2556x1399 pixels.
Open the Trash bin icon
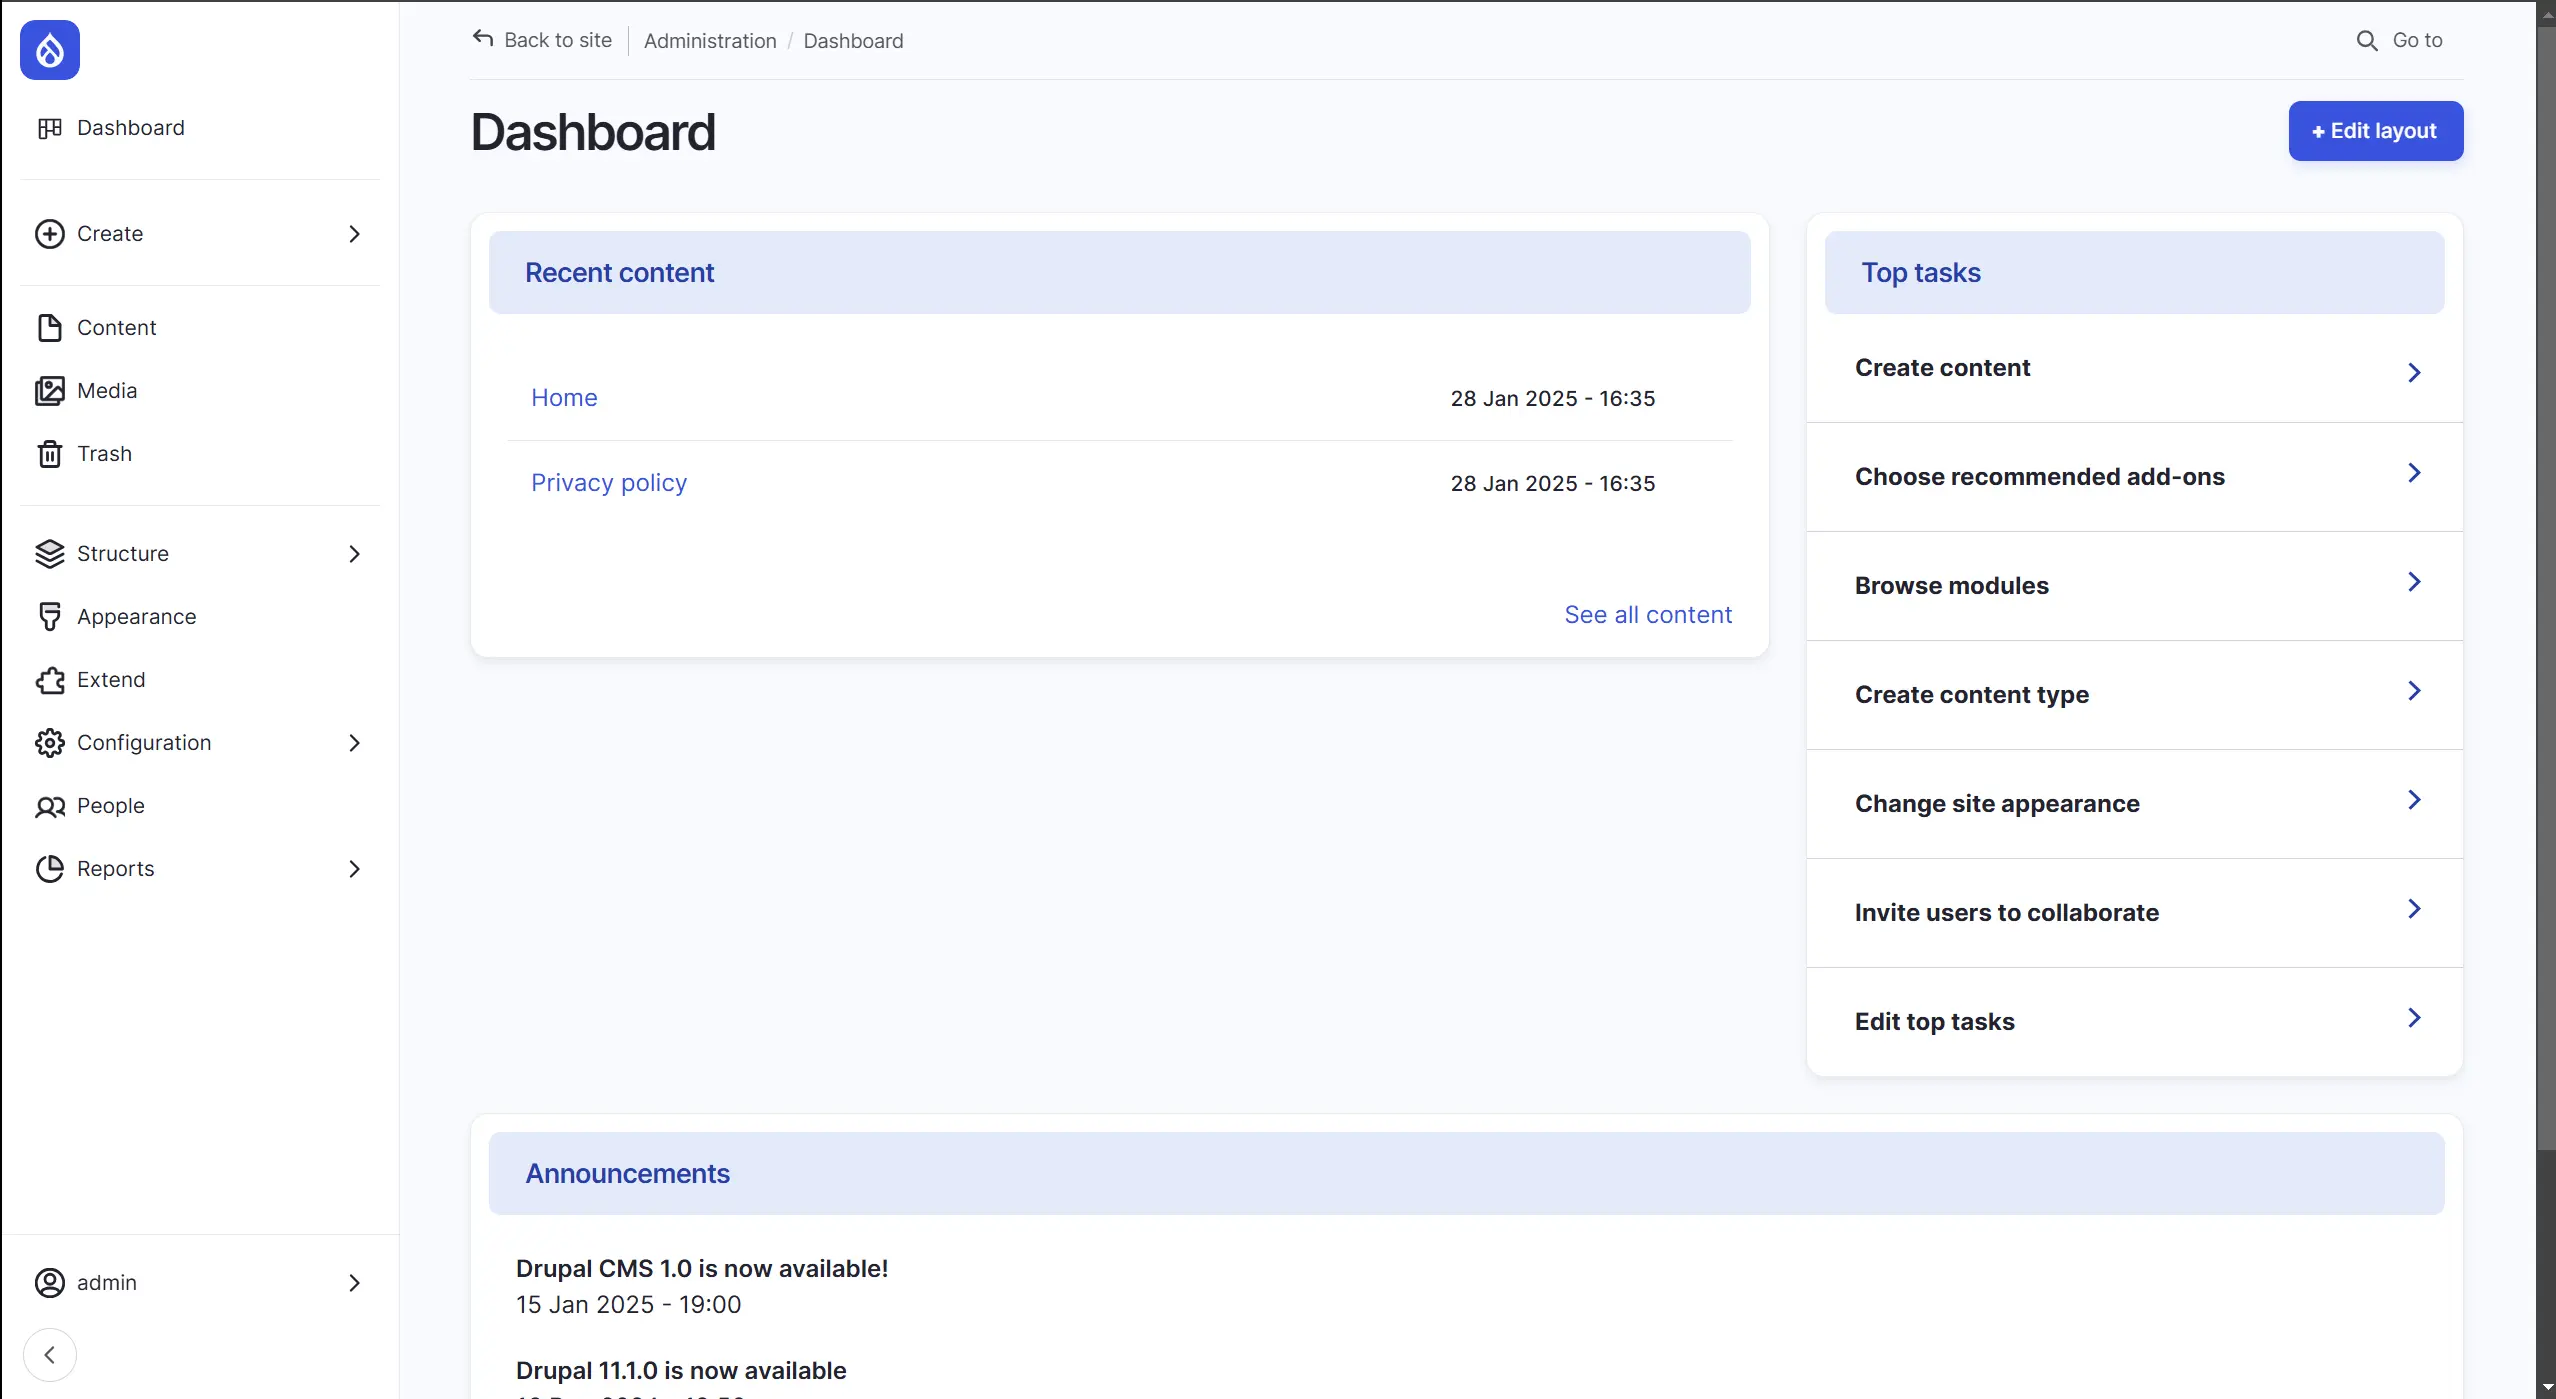(x=49, y=454)
